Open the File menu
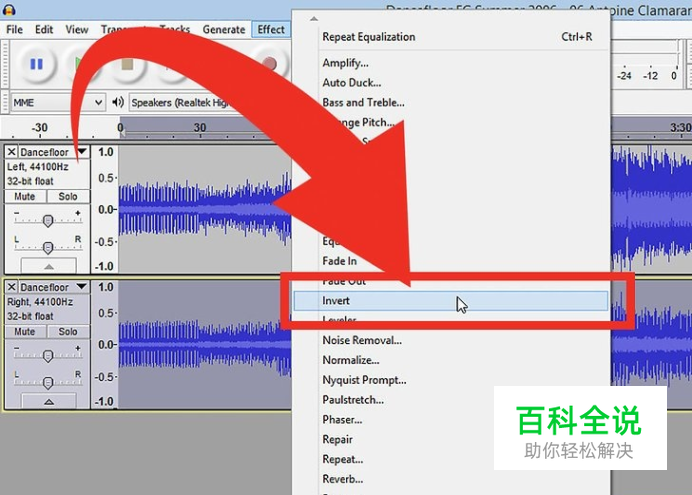This screenshot has width=692, height=495. (x=15, y=30)
